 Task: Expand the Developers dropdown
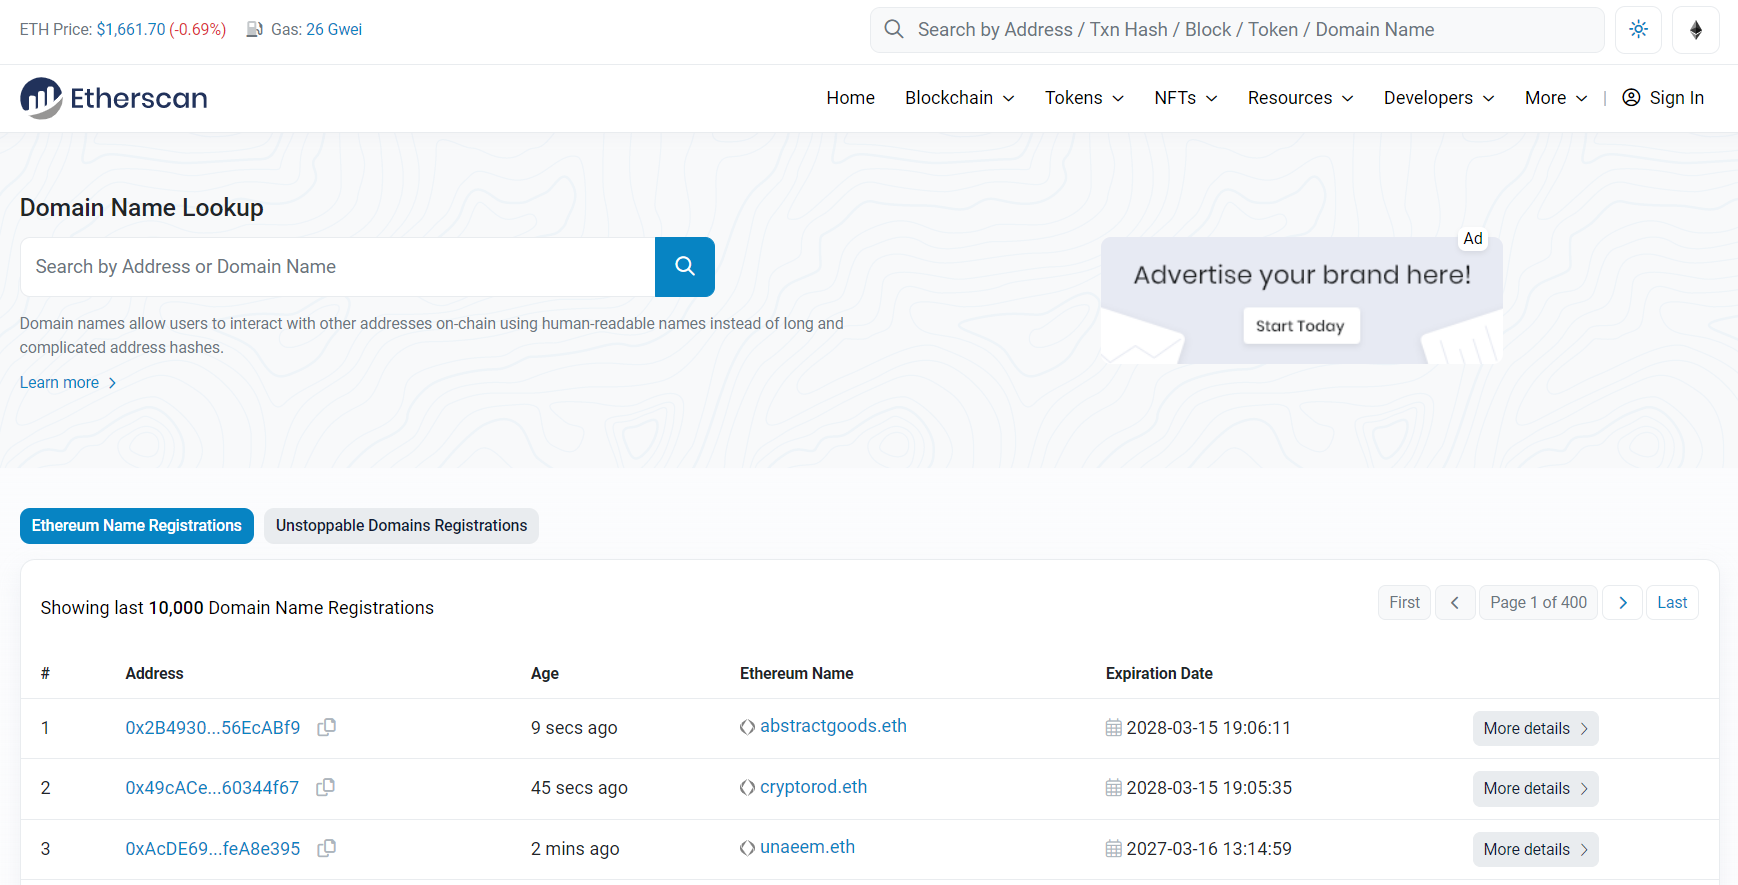coord(1438,98)
